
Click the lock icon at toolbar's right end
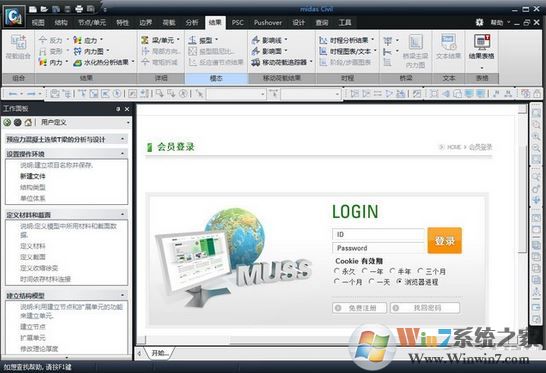(537, 93)
